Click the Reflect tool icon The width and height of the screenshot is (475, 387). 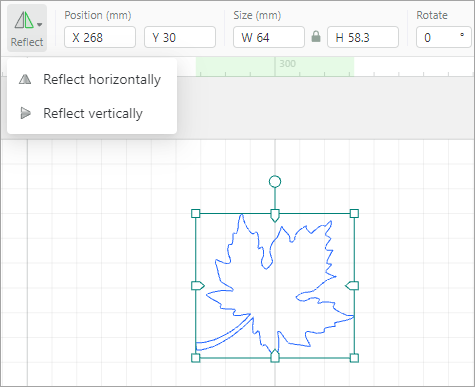coord(24,20)
